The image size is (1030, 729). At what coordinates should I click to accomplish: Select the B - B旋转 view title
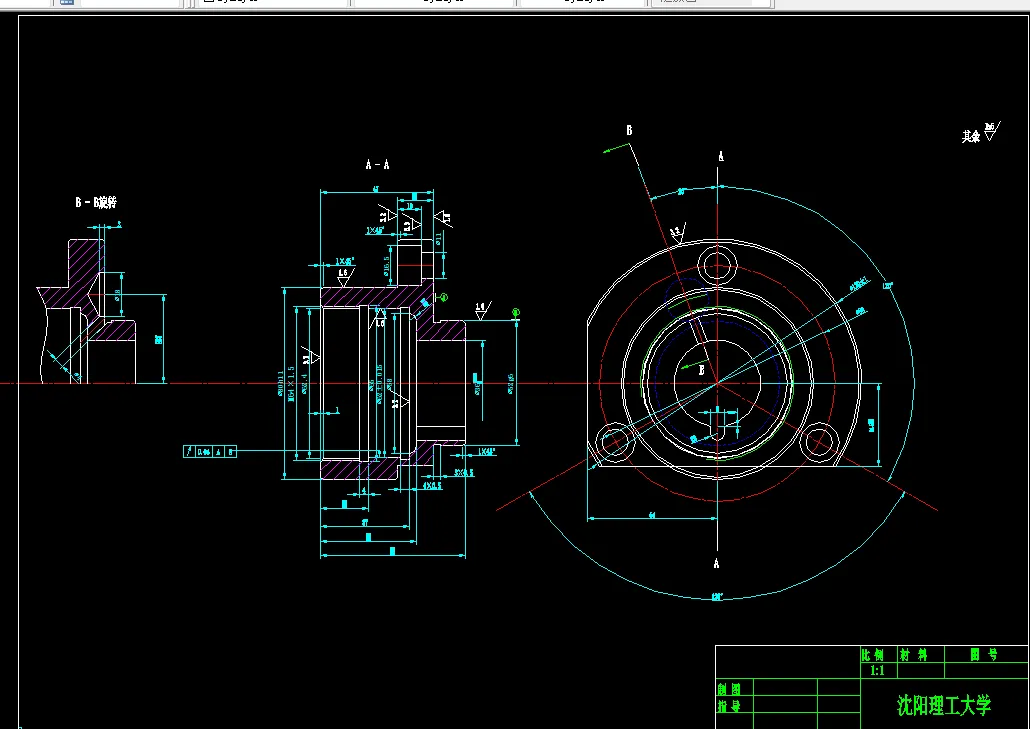click(x=96, y=202)
